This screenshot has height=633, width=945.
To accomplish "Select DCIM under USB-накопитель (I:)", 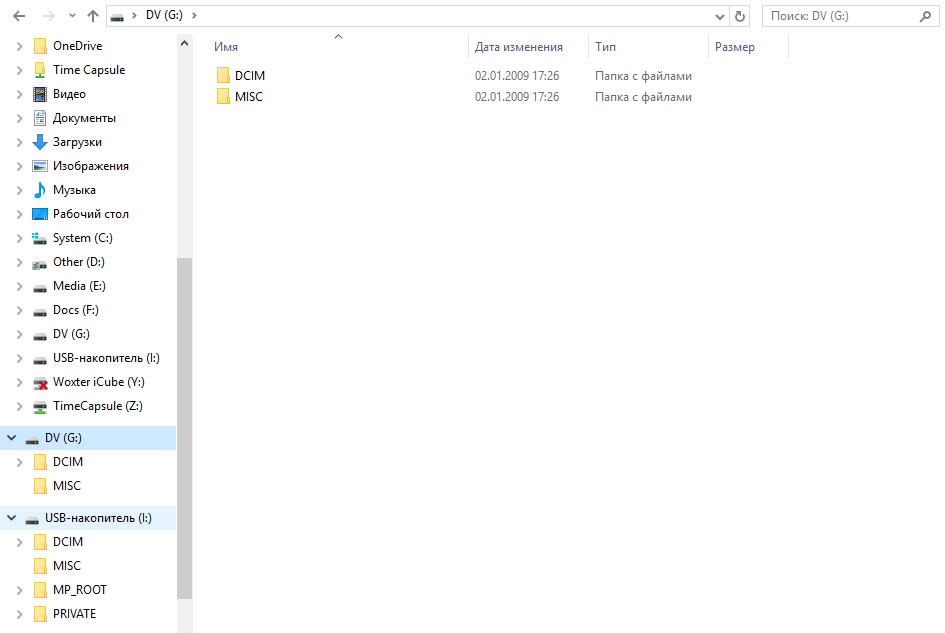I will [68, 542].
